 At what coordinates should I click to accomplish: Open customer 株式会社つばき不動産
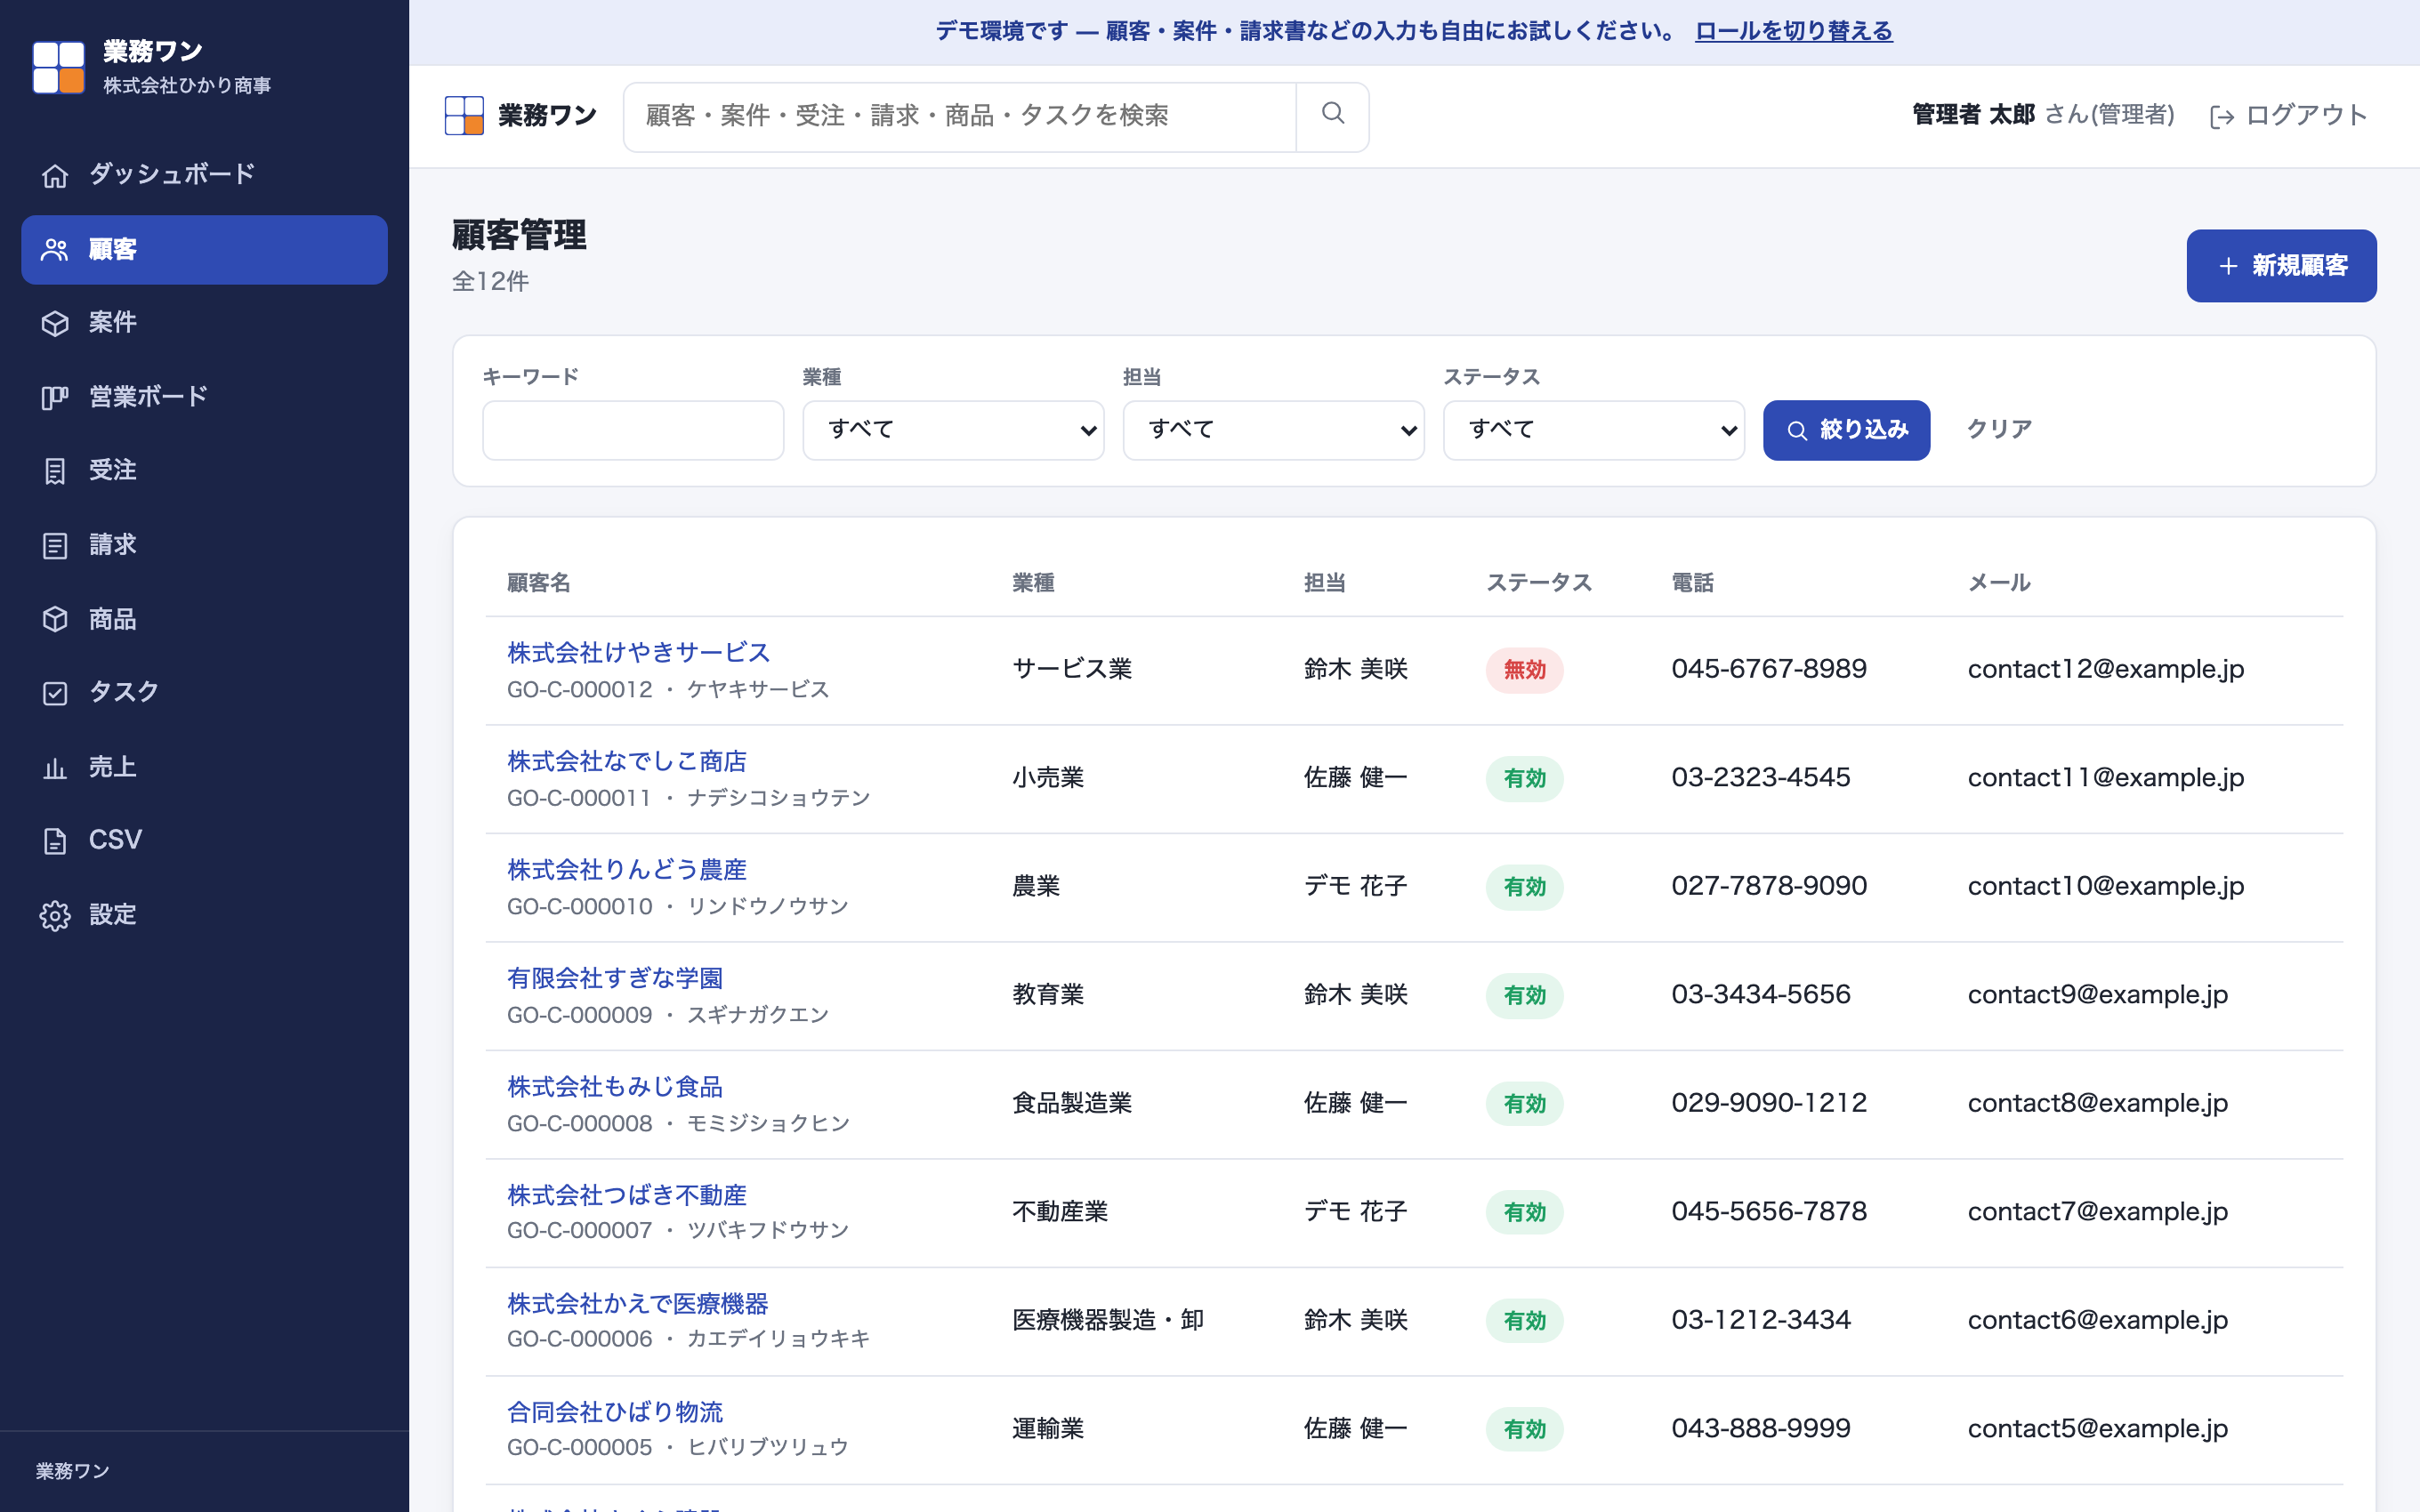[627, 1196]
